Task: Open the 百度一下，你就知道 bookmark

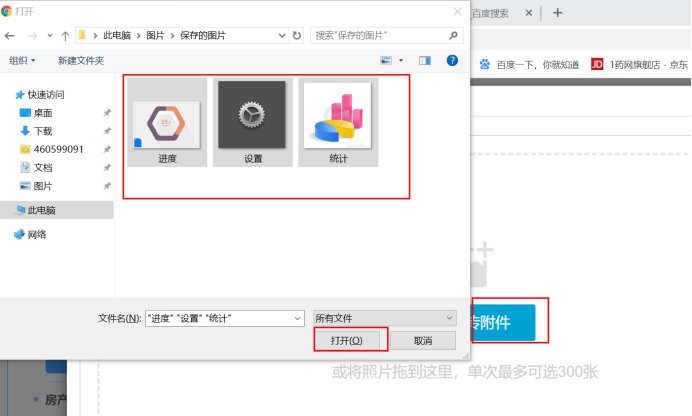Action: tap(530, 65)
